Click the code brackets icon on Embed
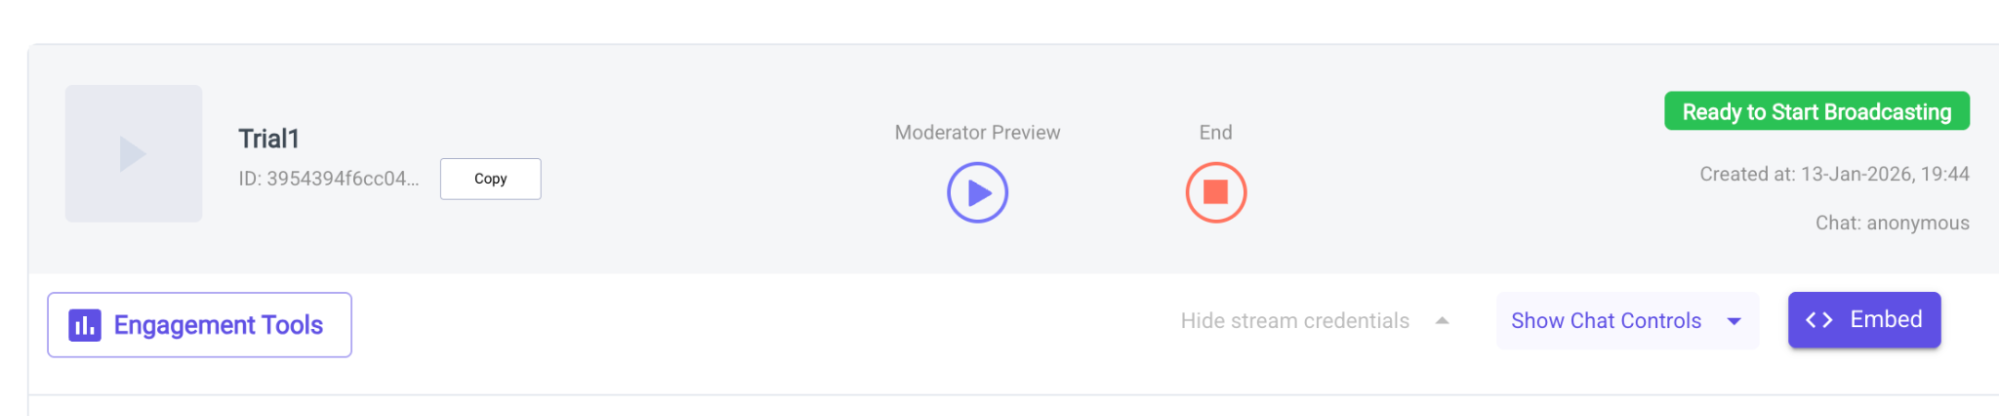The height and width of the screenshot is (416, 1999). (x=1818, y=320)
